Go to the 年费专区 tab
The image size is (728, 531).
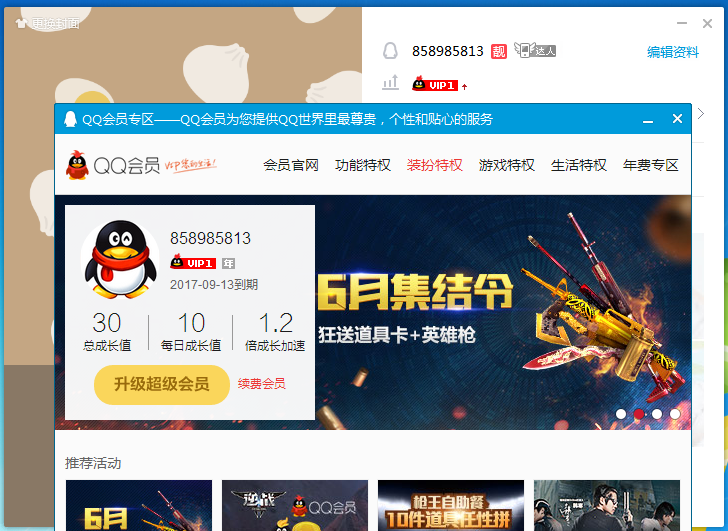coord(650,165)
